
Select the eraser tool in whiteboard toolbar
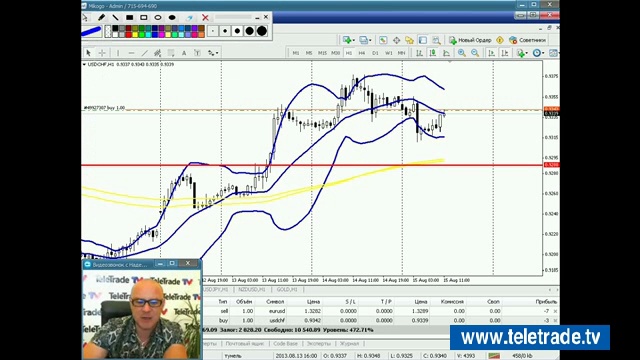[x=190, y=18]
